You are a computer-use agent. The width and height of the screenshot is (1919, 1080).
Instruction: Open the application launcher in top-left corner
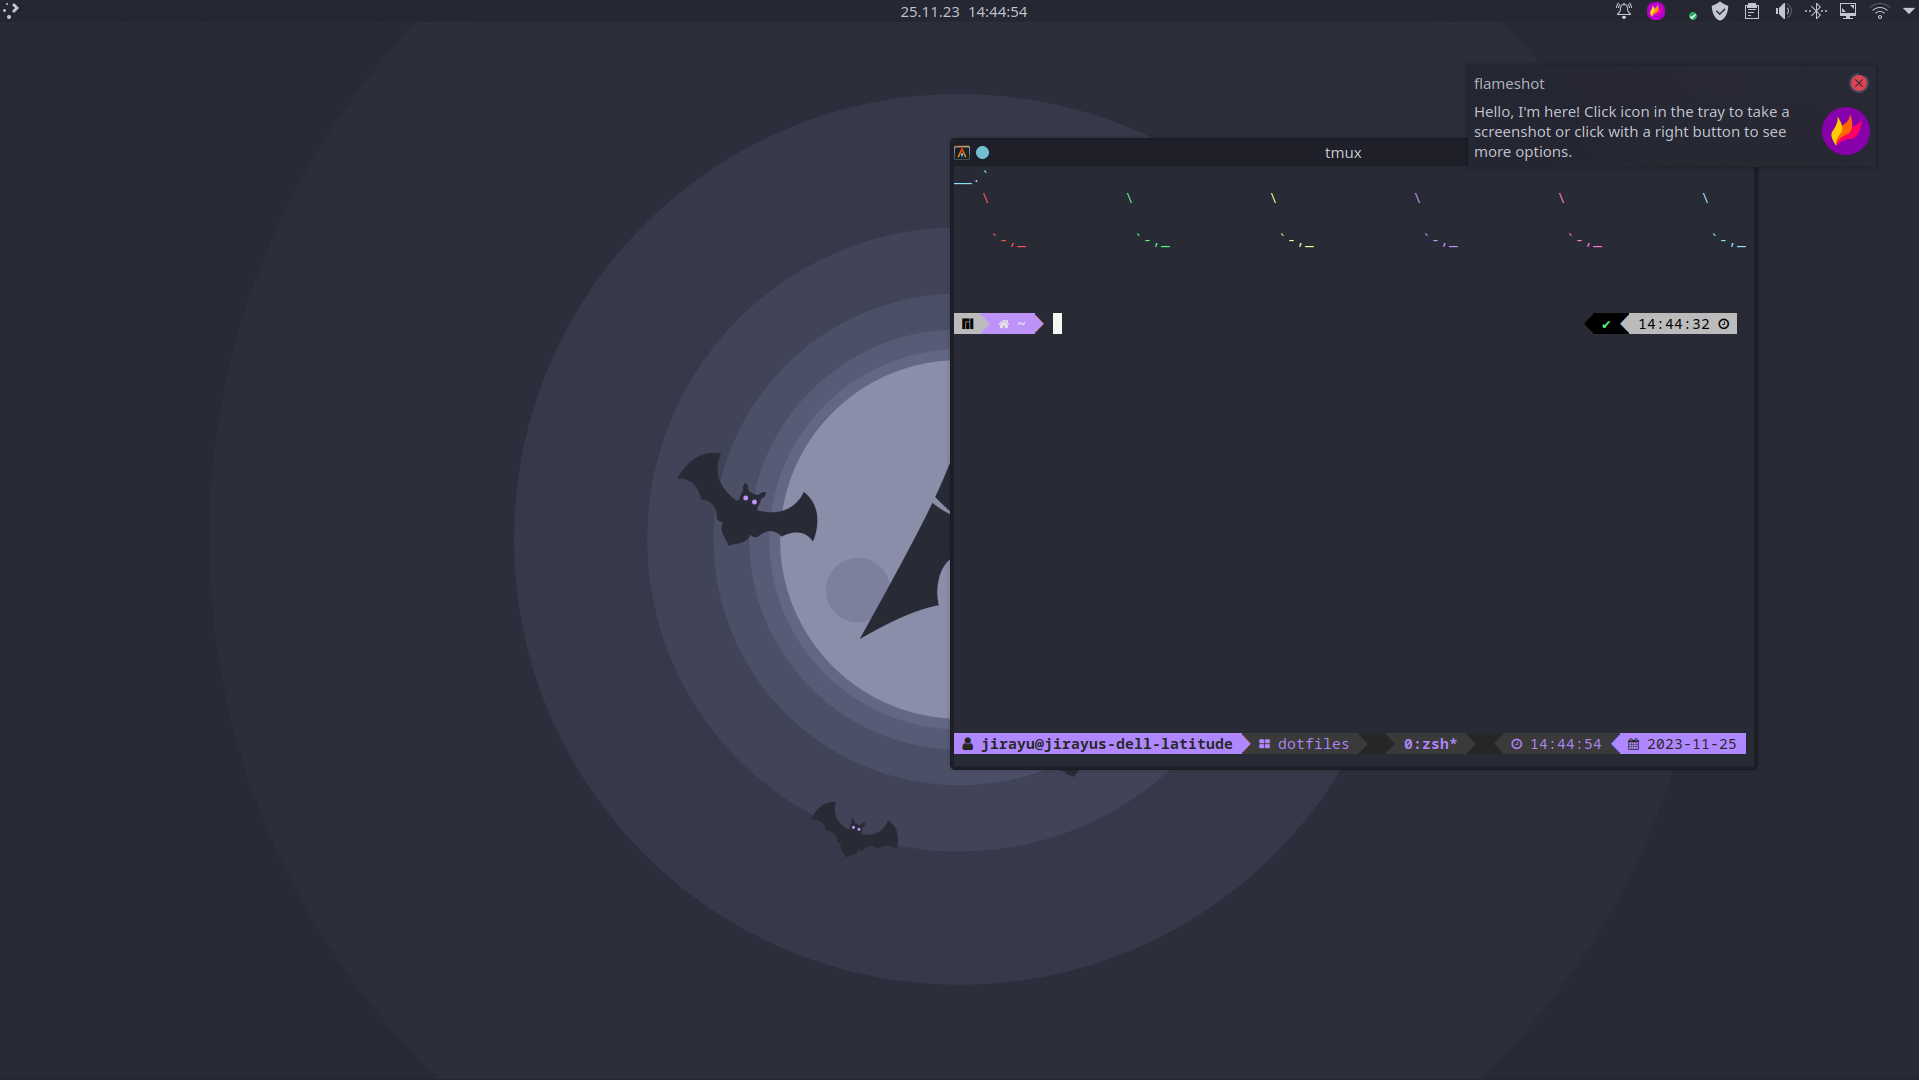11,11
